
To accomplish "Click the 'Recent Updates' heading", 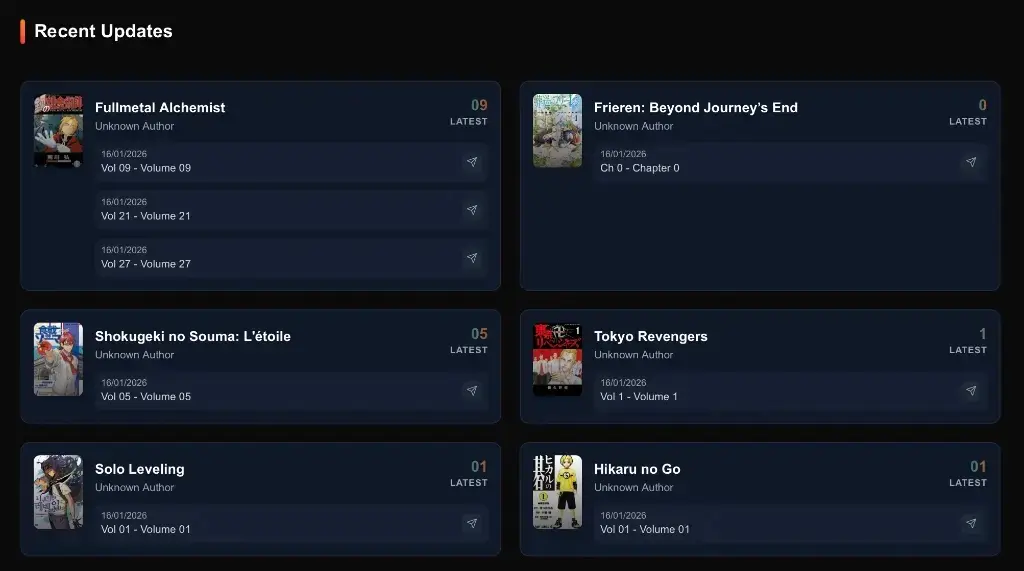I will (x=103, y=31).
